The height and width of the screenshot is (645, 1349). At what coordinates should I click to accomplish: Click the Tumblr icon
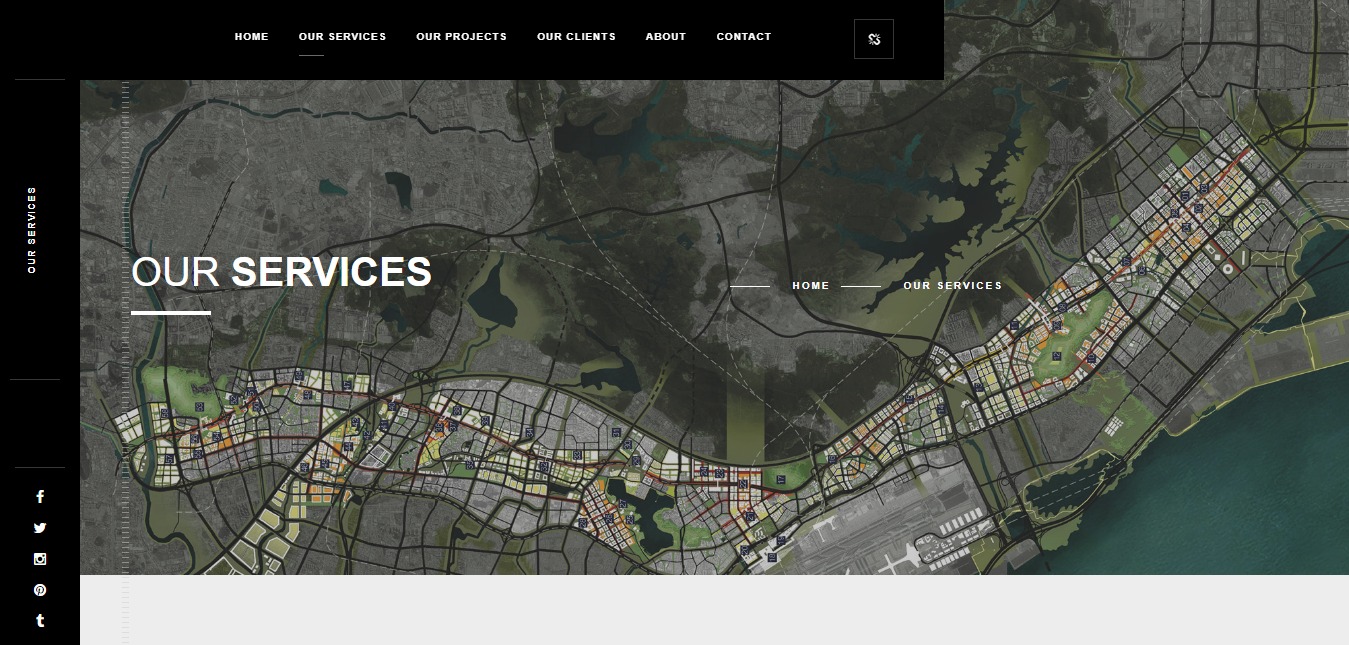[x=40, y=621]
